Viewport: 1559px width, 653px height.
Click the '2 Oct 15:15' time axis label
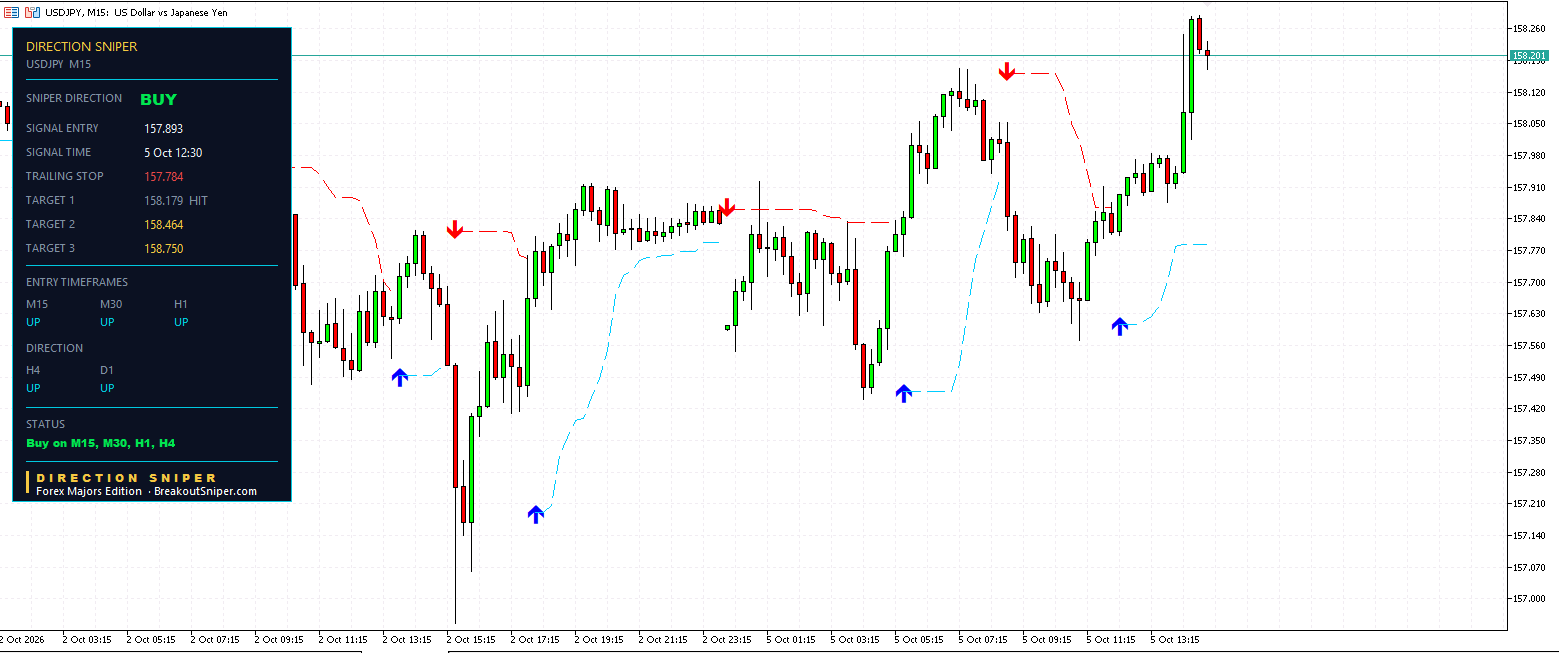click(x=471, y=639)
